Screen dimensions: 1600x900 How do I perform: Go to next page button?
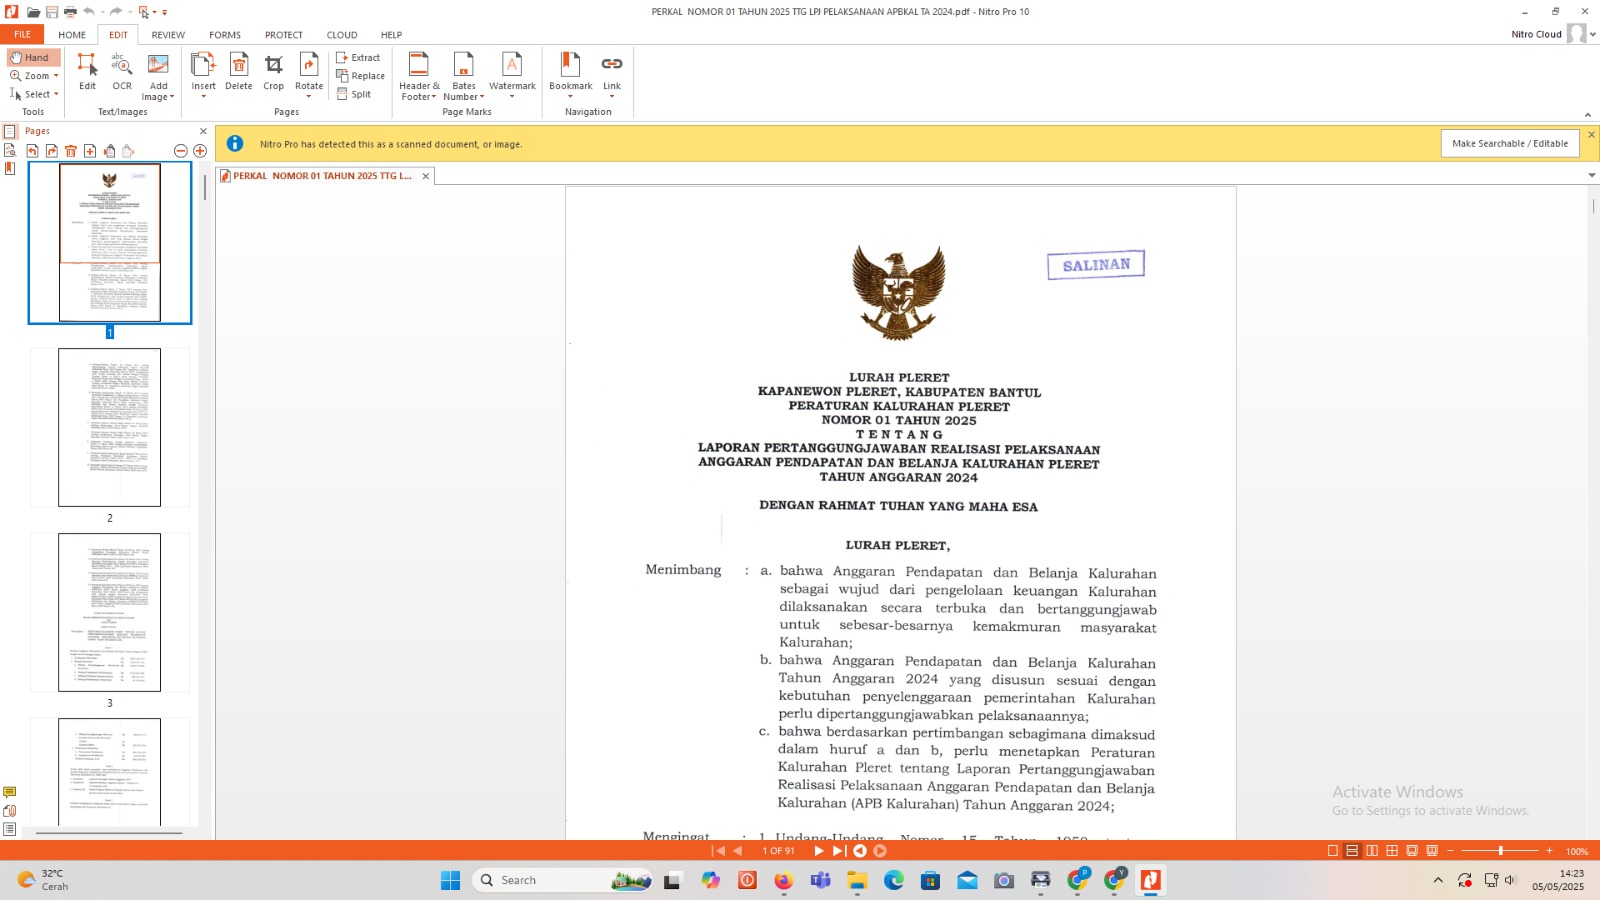(x=819, y=851)
